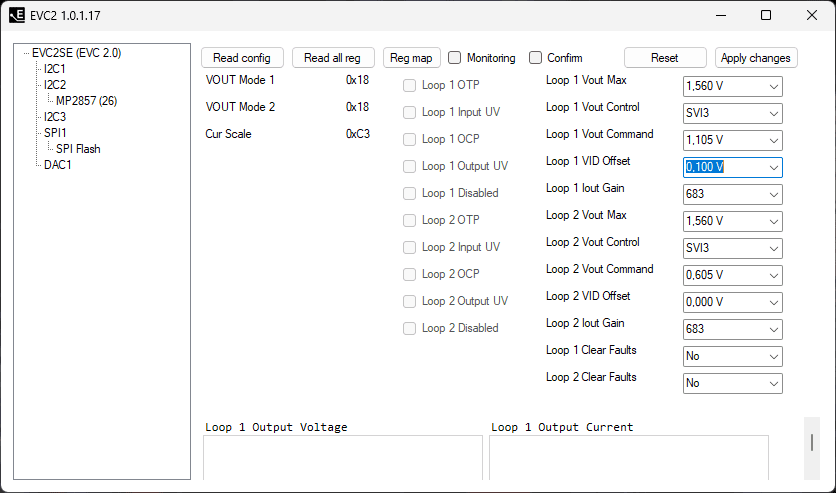
Task: Click the EVC2 app icon in title bar
Action: 17,15
